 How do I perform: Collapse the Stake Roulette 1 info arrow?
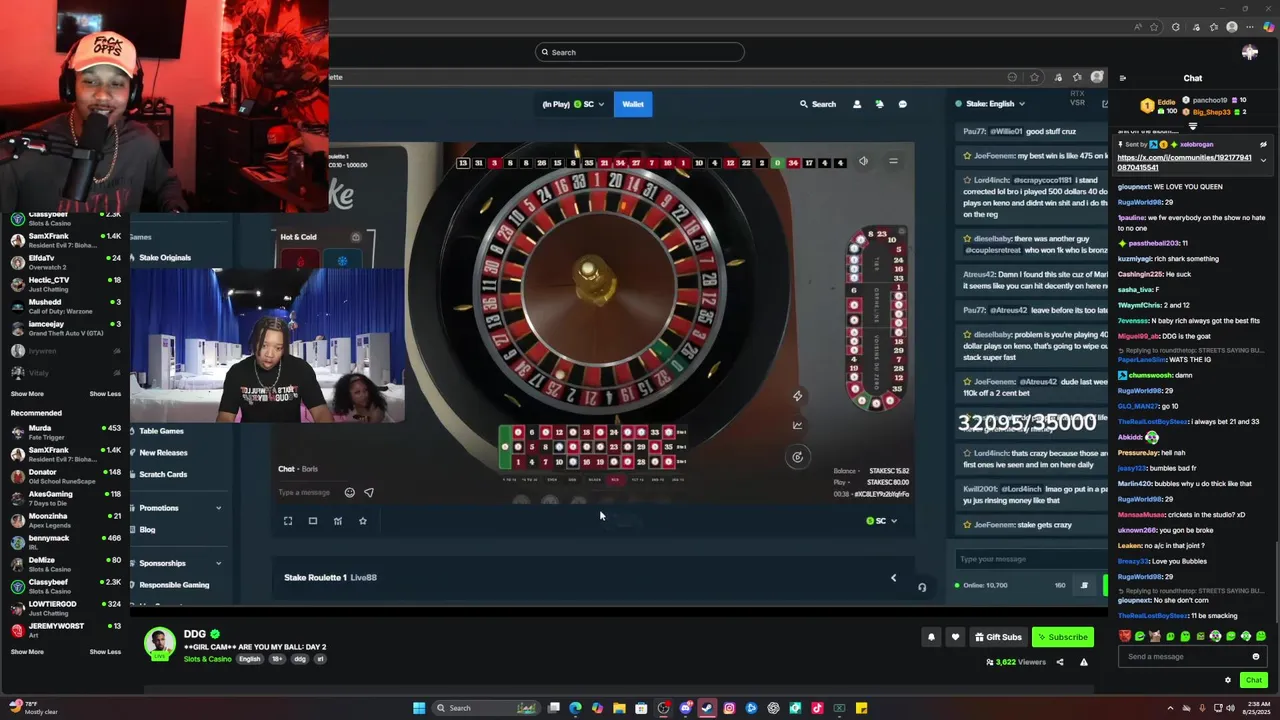tap(893, 577)
